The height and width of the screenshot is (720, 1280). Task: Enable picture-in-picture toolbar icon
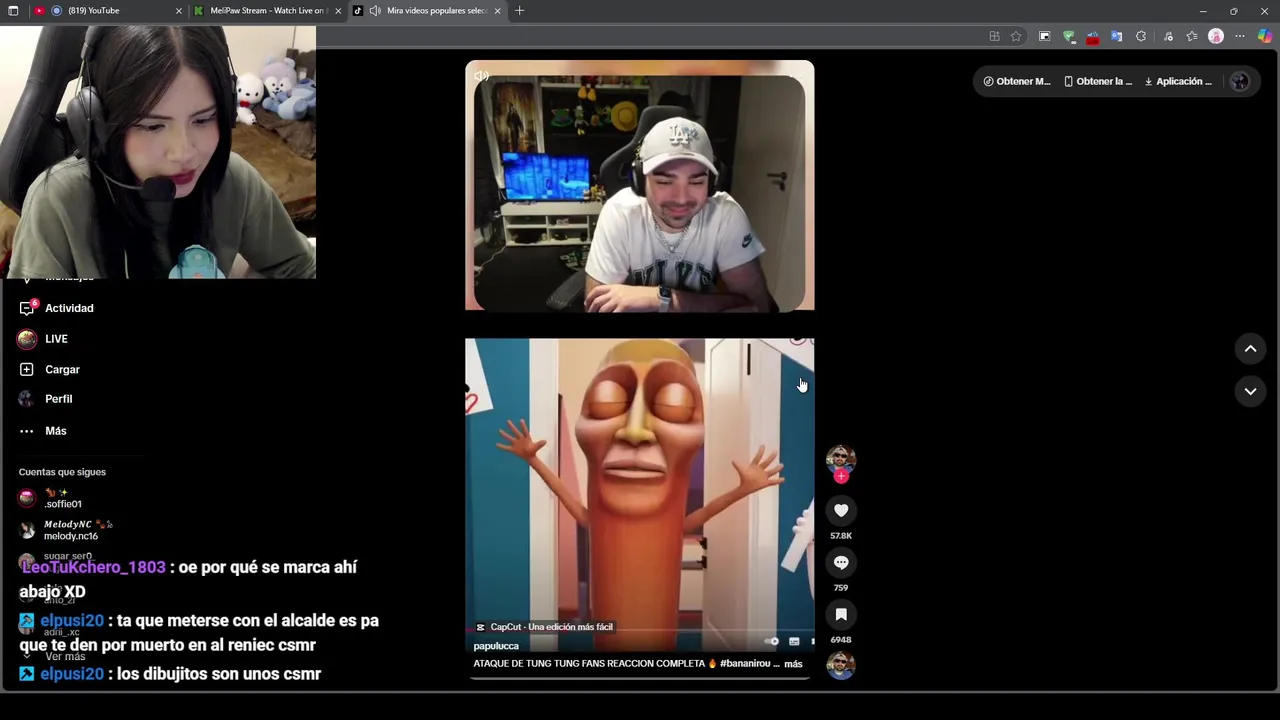click(x=1044, y=37)
